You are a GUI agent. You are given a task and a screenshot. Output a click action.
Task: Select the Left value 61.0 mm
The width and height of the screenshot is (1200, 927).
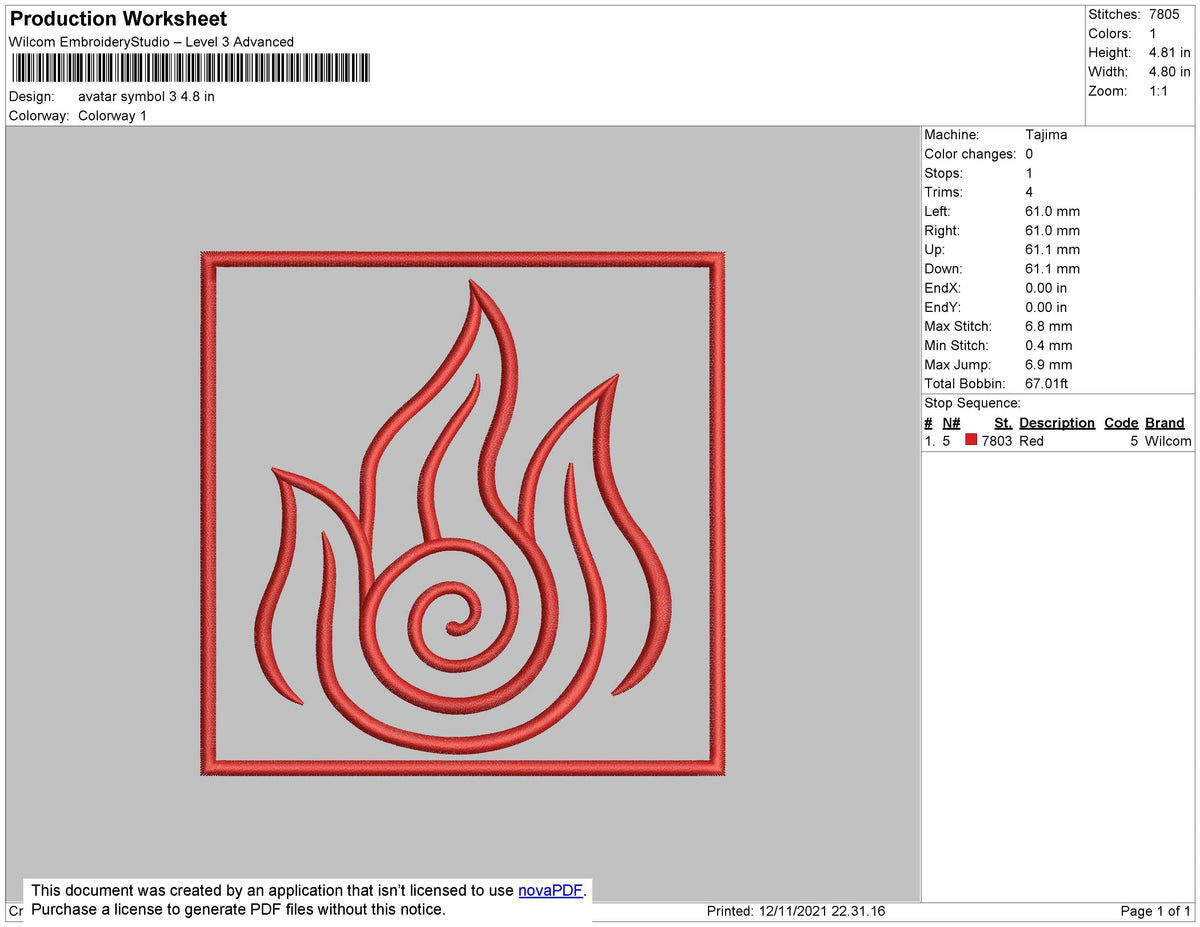coord(1052,211)
